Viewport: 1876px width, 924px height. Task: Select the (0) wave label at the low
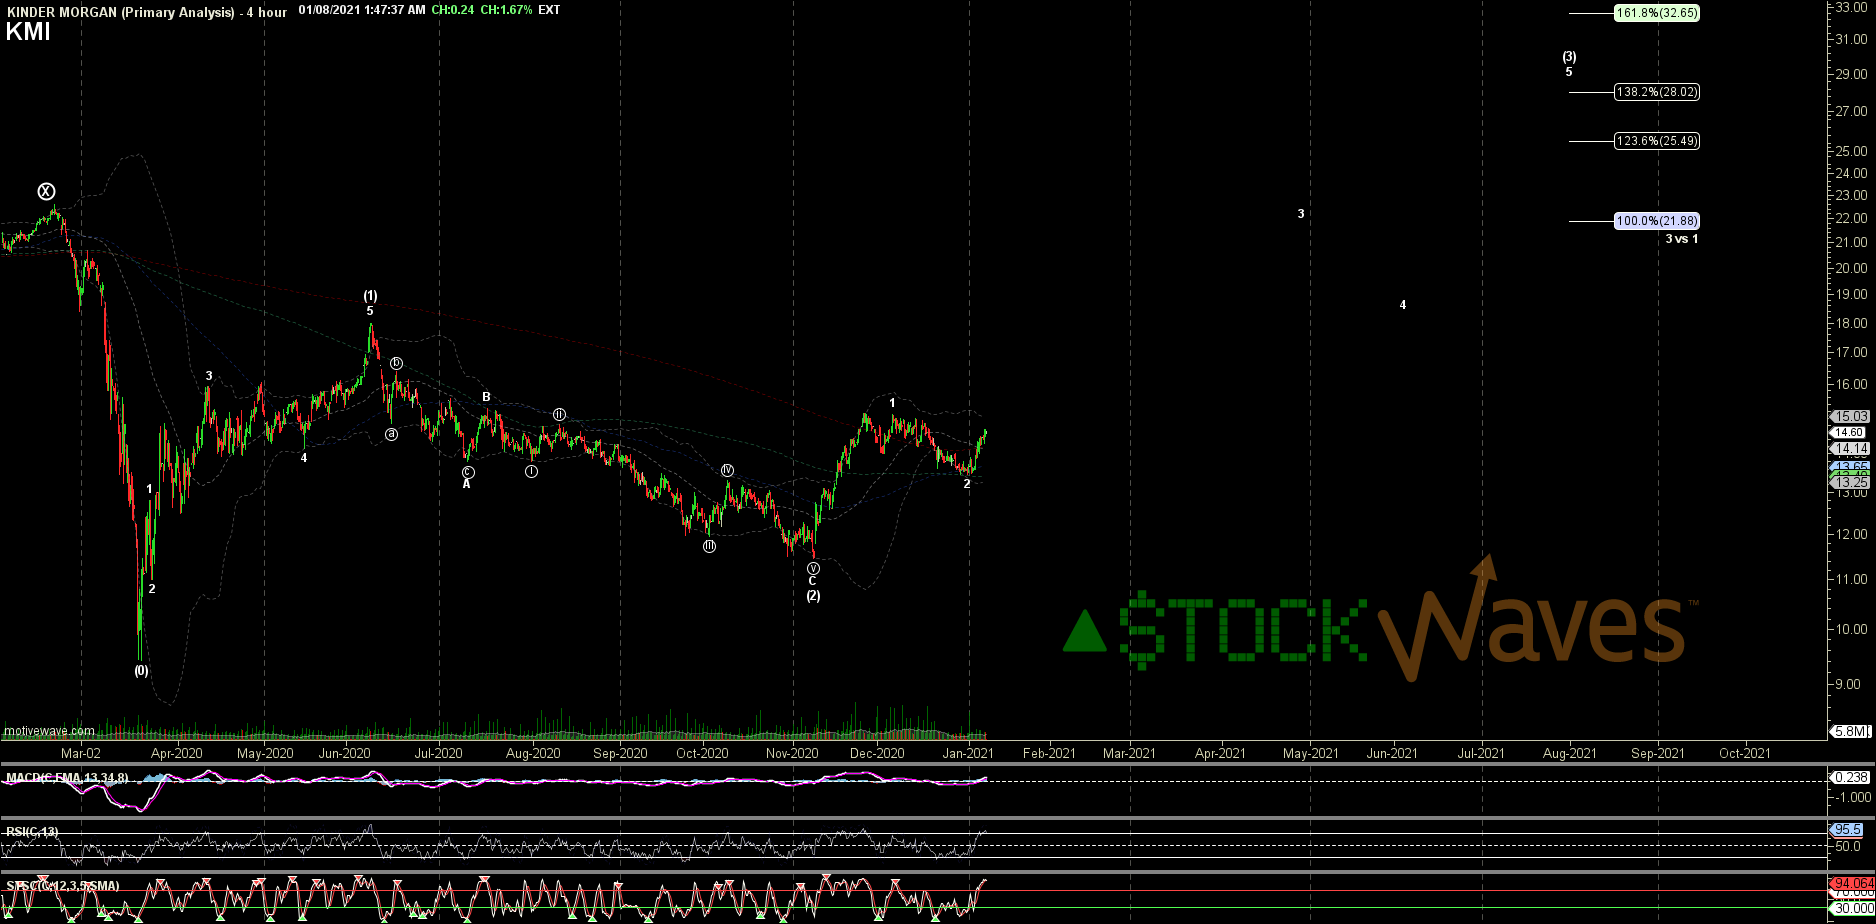tap(141, 671)
